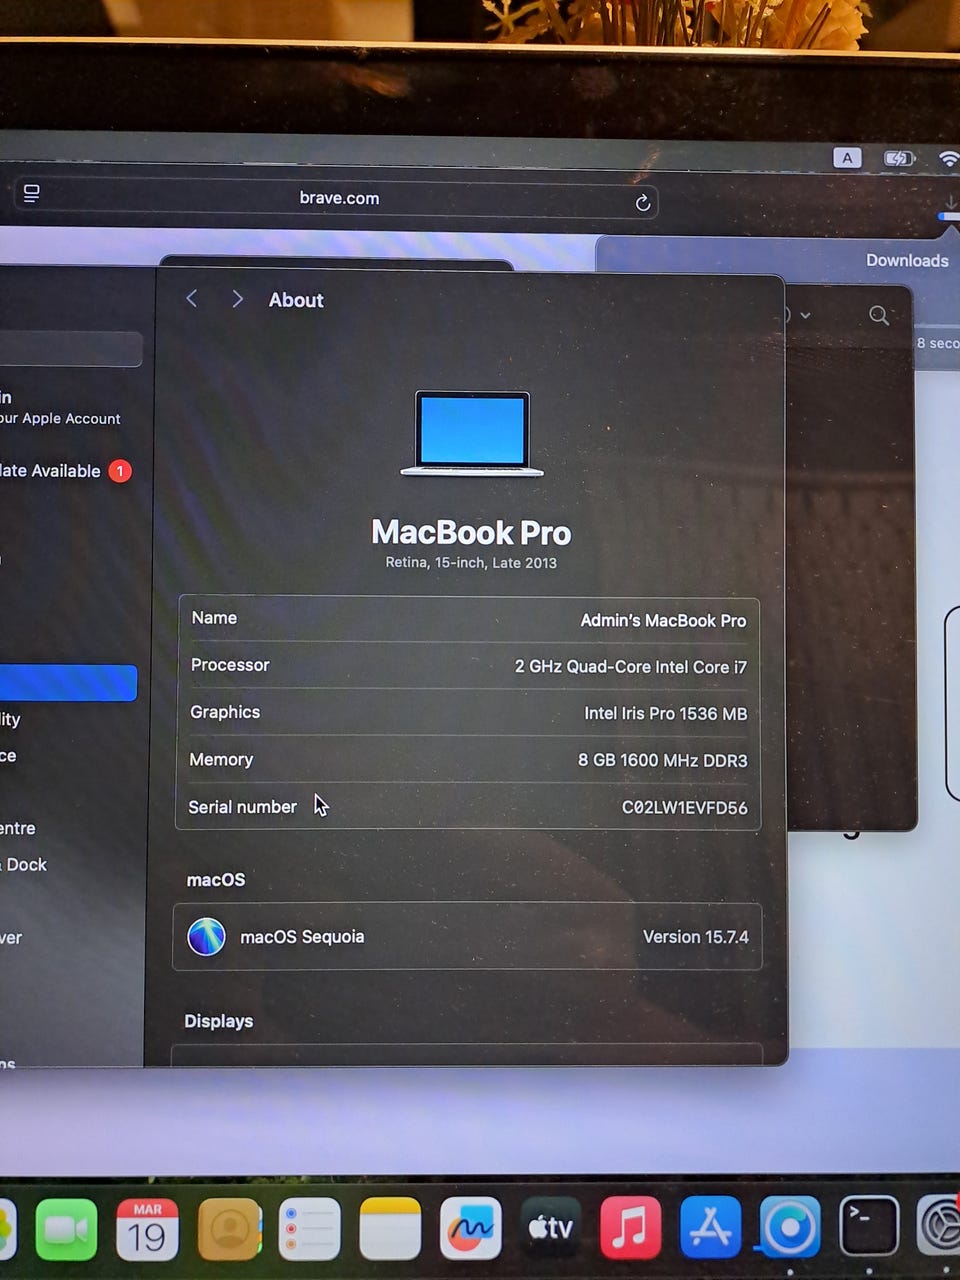Click the blue ring app icon in Dock
Viewport: 960px width, 1280px height.
[x=789, y=1227]
